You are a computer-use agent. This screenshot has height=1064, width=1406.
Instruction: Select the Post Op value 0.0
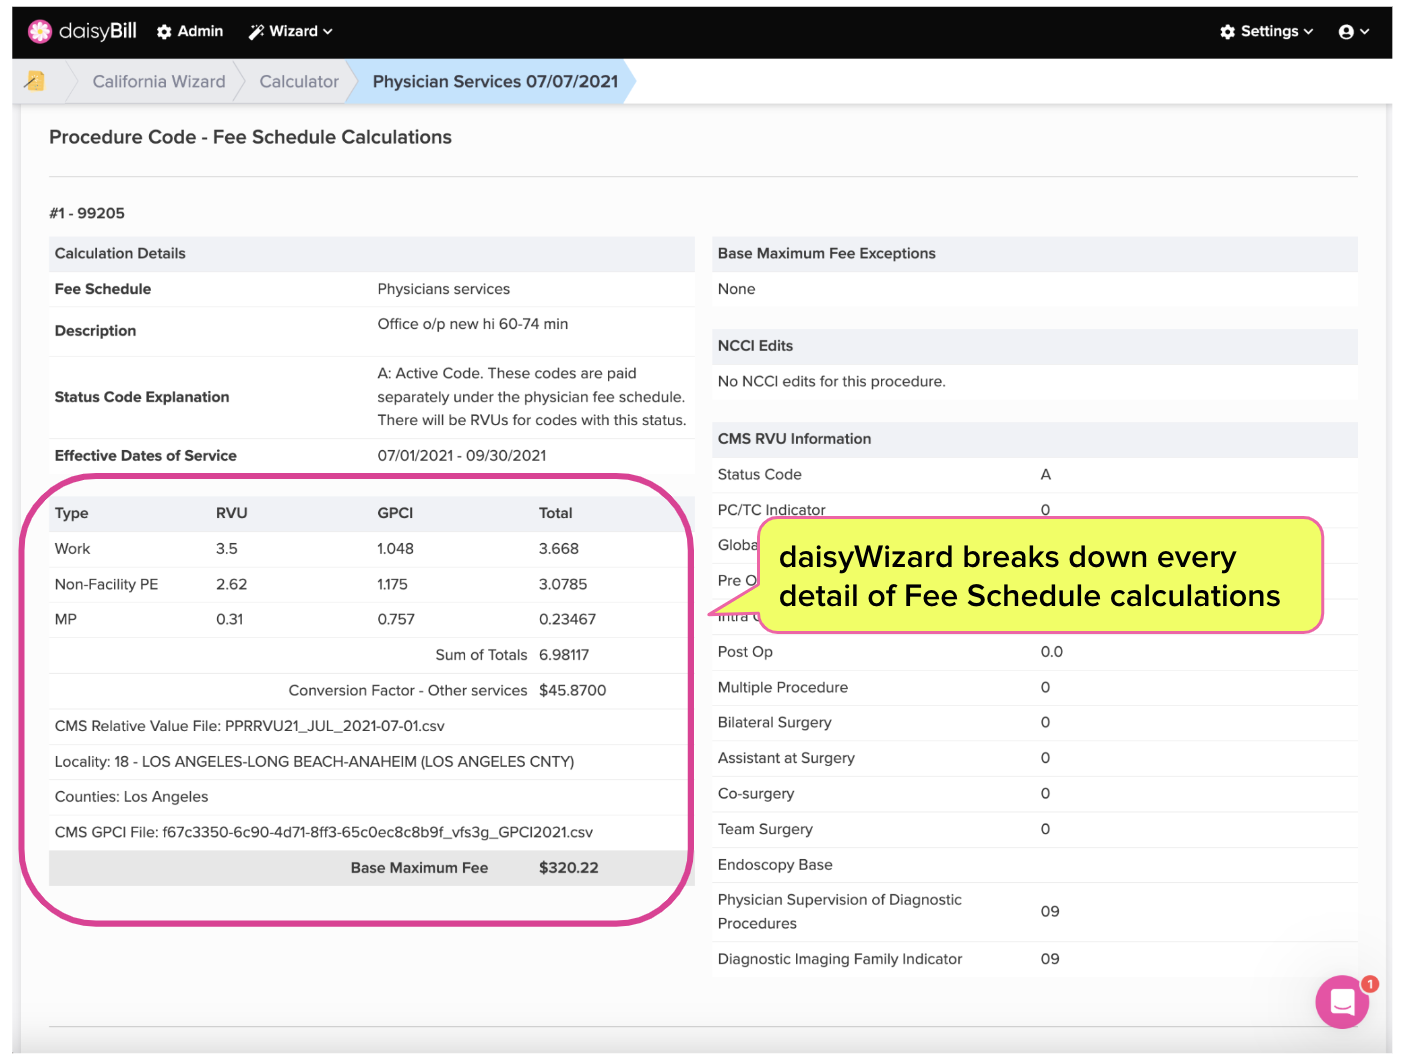click(1052, 652)
